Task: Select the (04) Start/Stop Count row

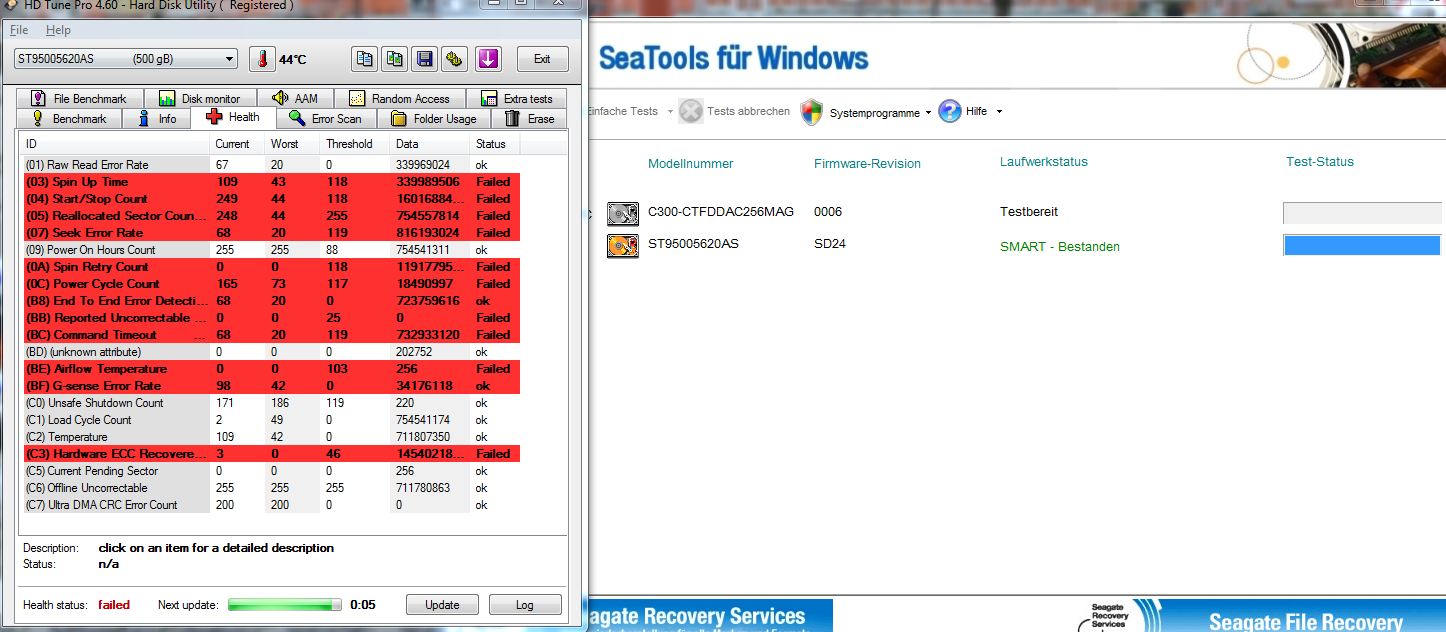Action: (271, 198)
